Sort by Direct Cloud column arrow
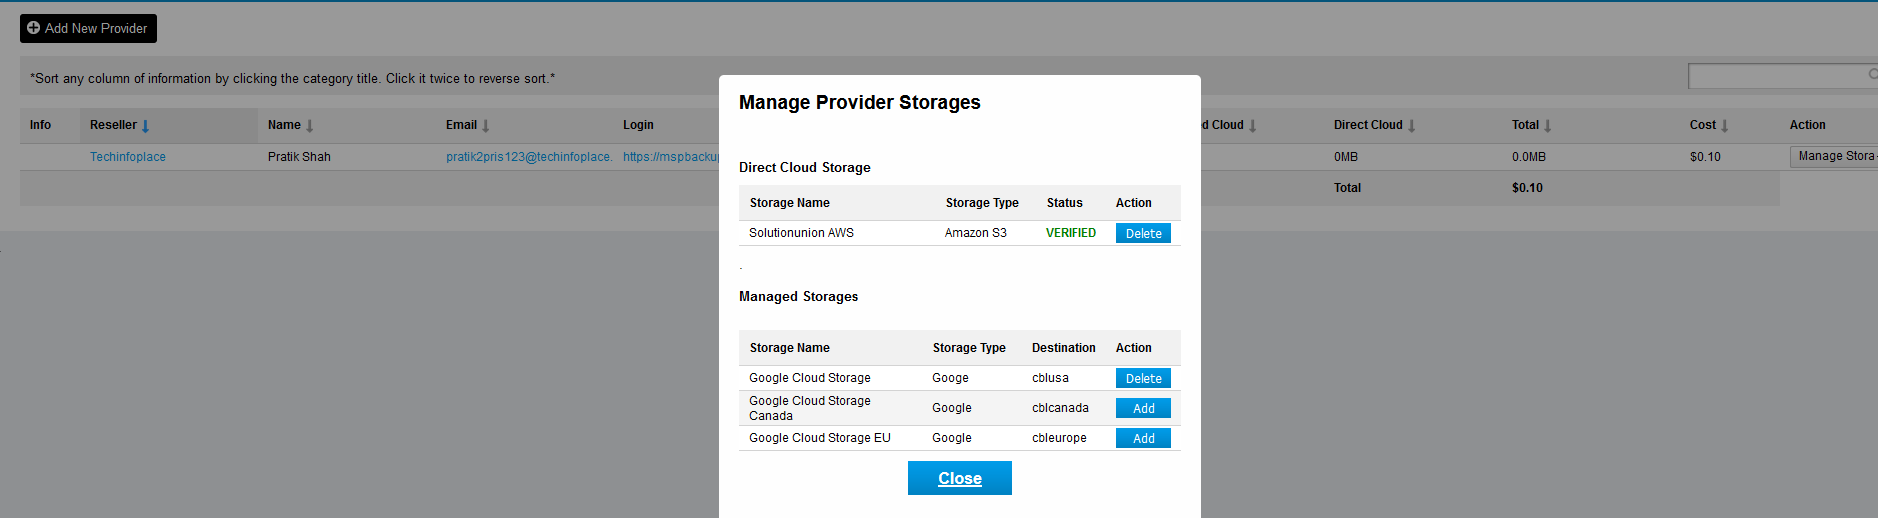 [1412, 126]
